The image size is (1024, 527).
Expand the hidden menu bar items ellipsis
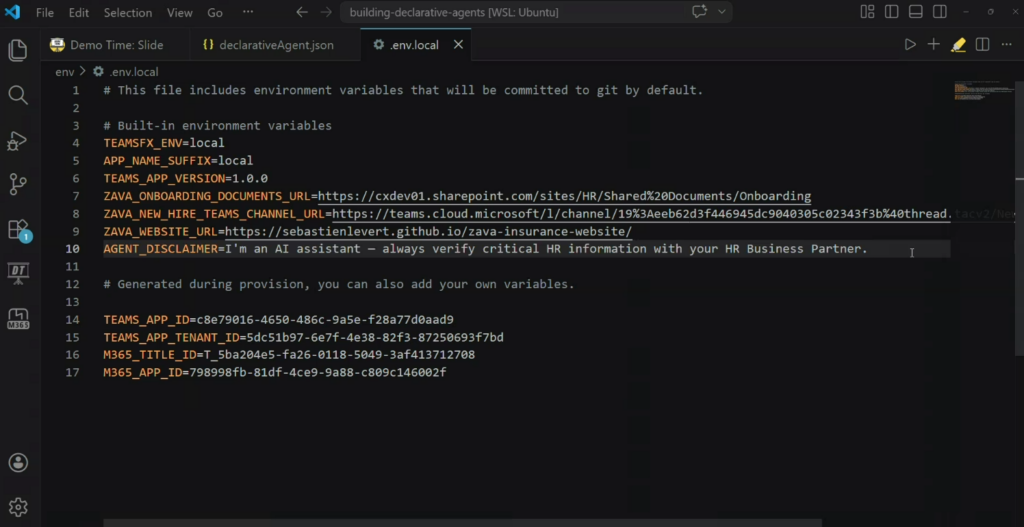point(247,13)
